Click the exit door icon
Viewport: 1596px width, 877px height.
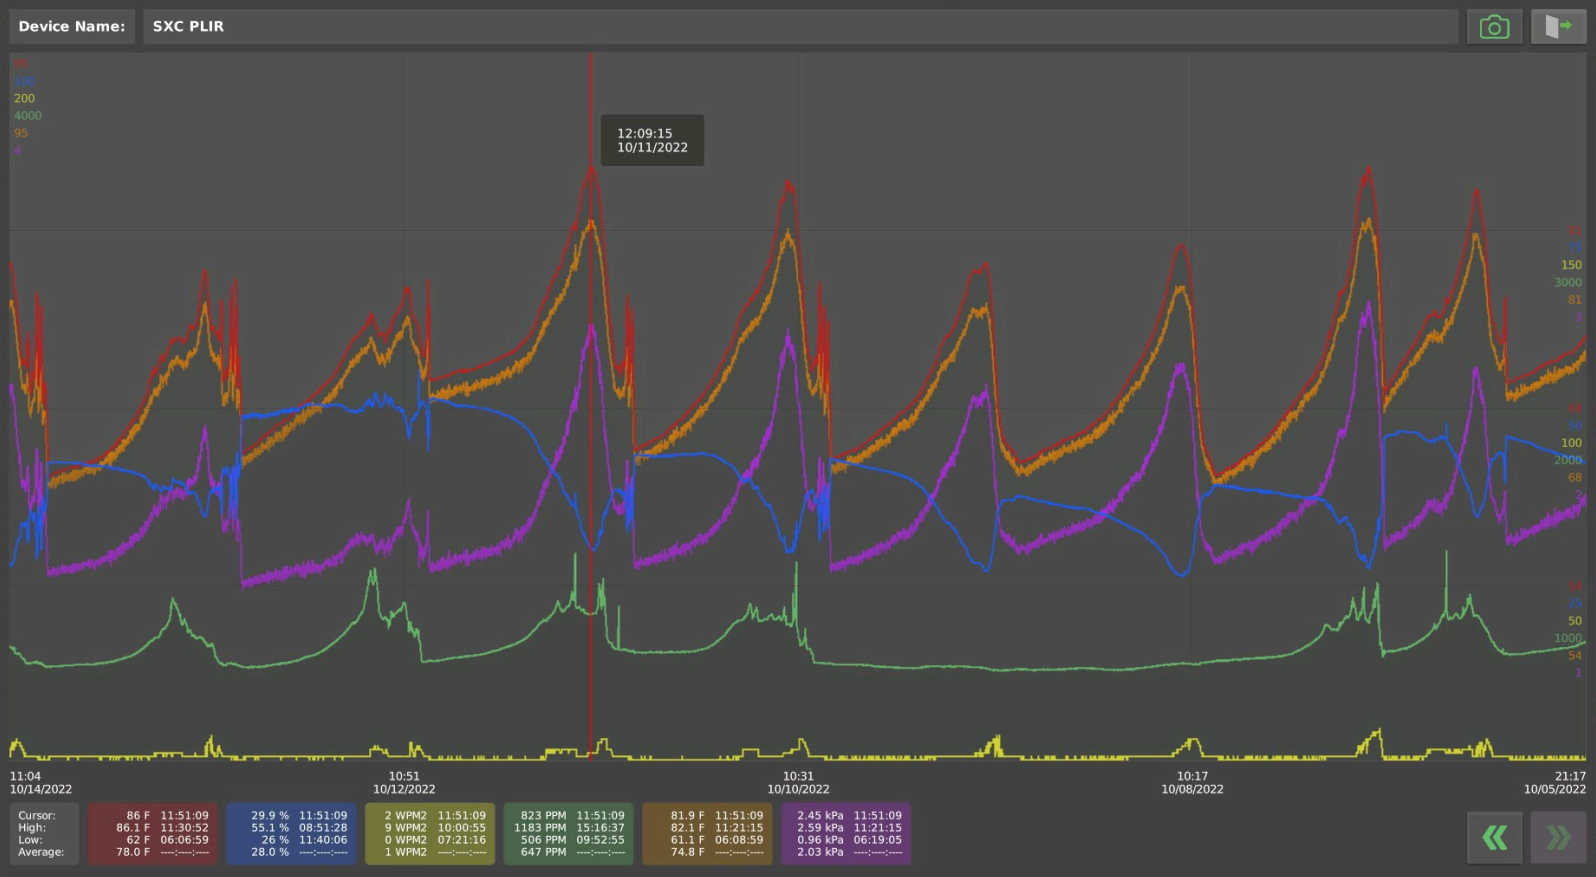pyautogui.click(x=1557, y=27)
